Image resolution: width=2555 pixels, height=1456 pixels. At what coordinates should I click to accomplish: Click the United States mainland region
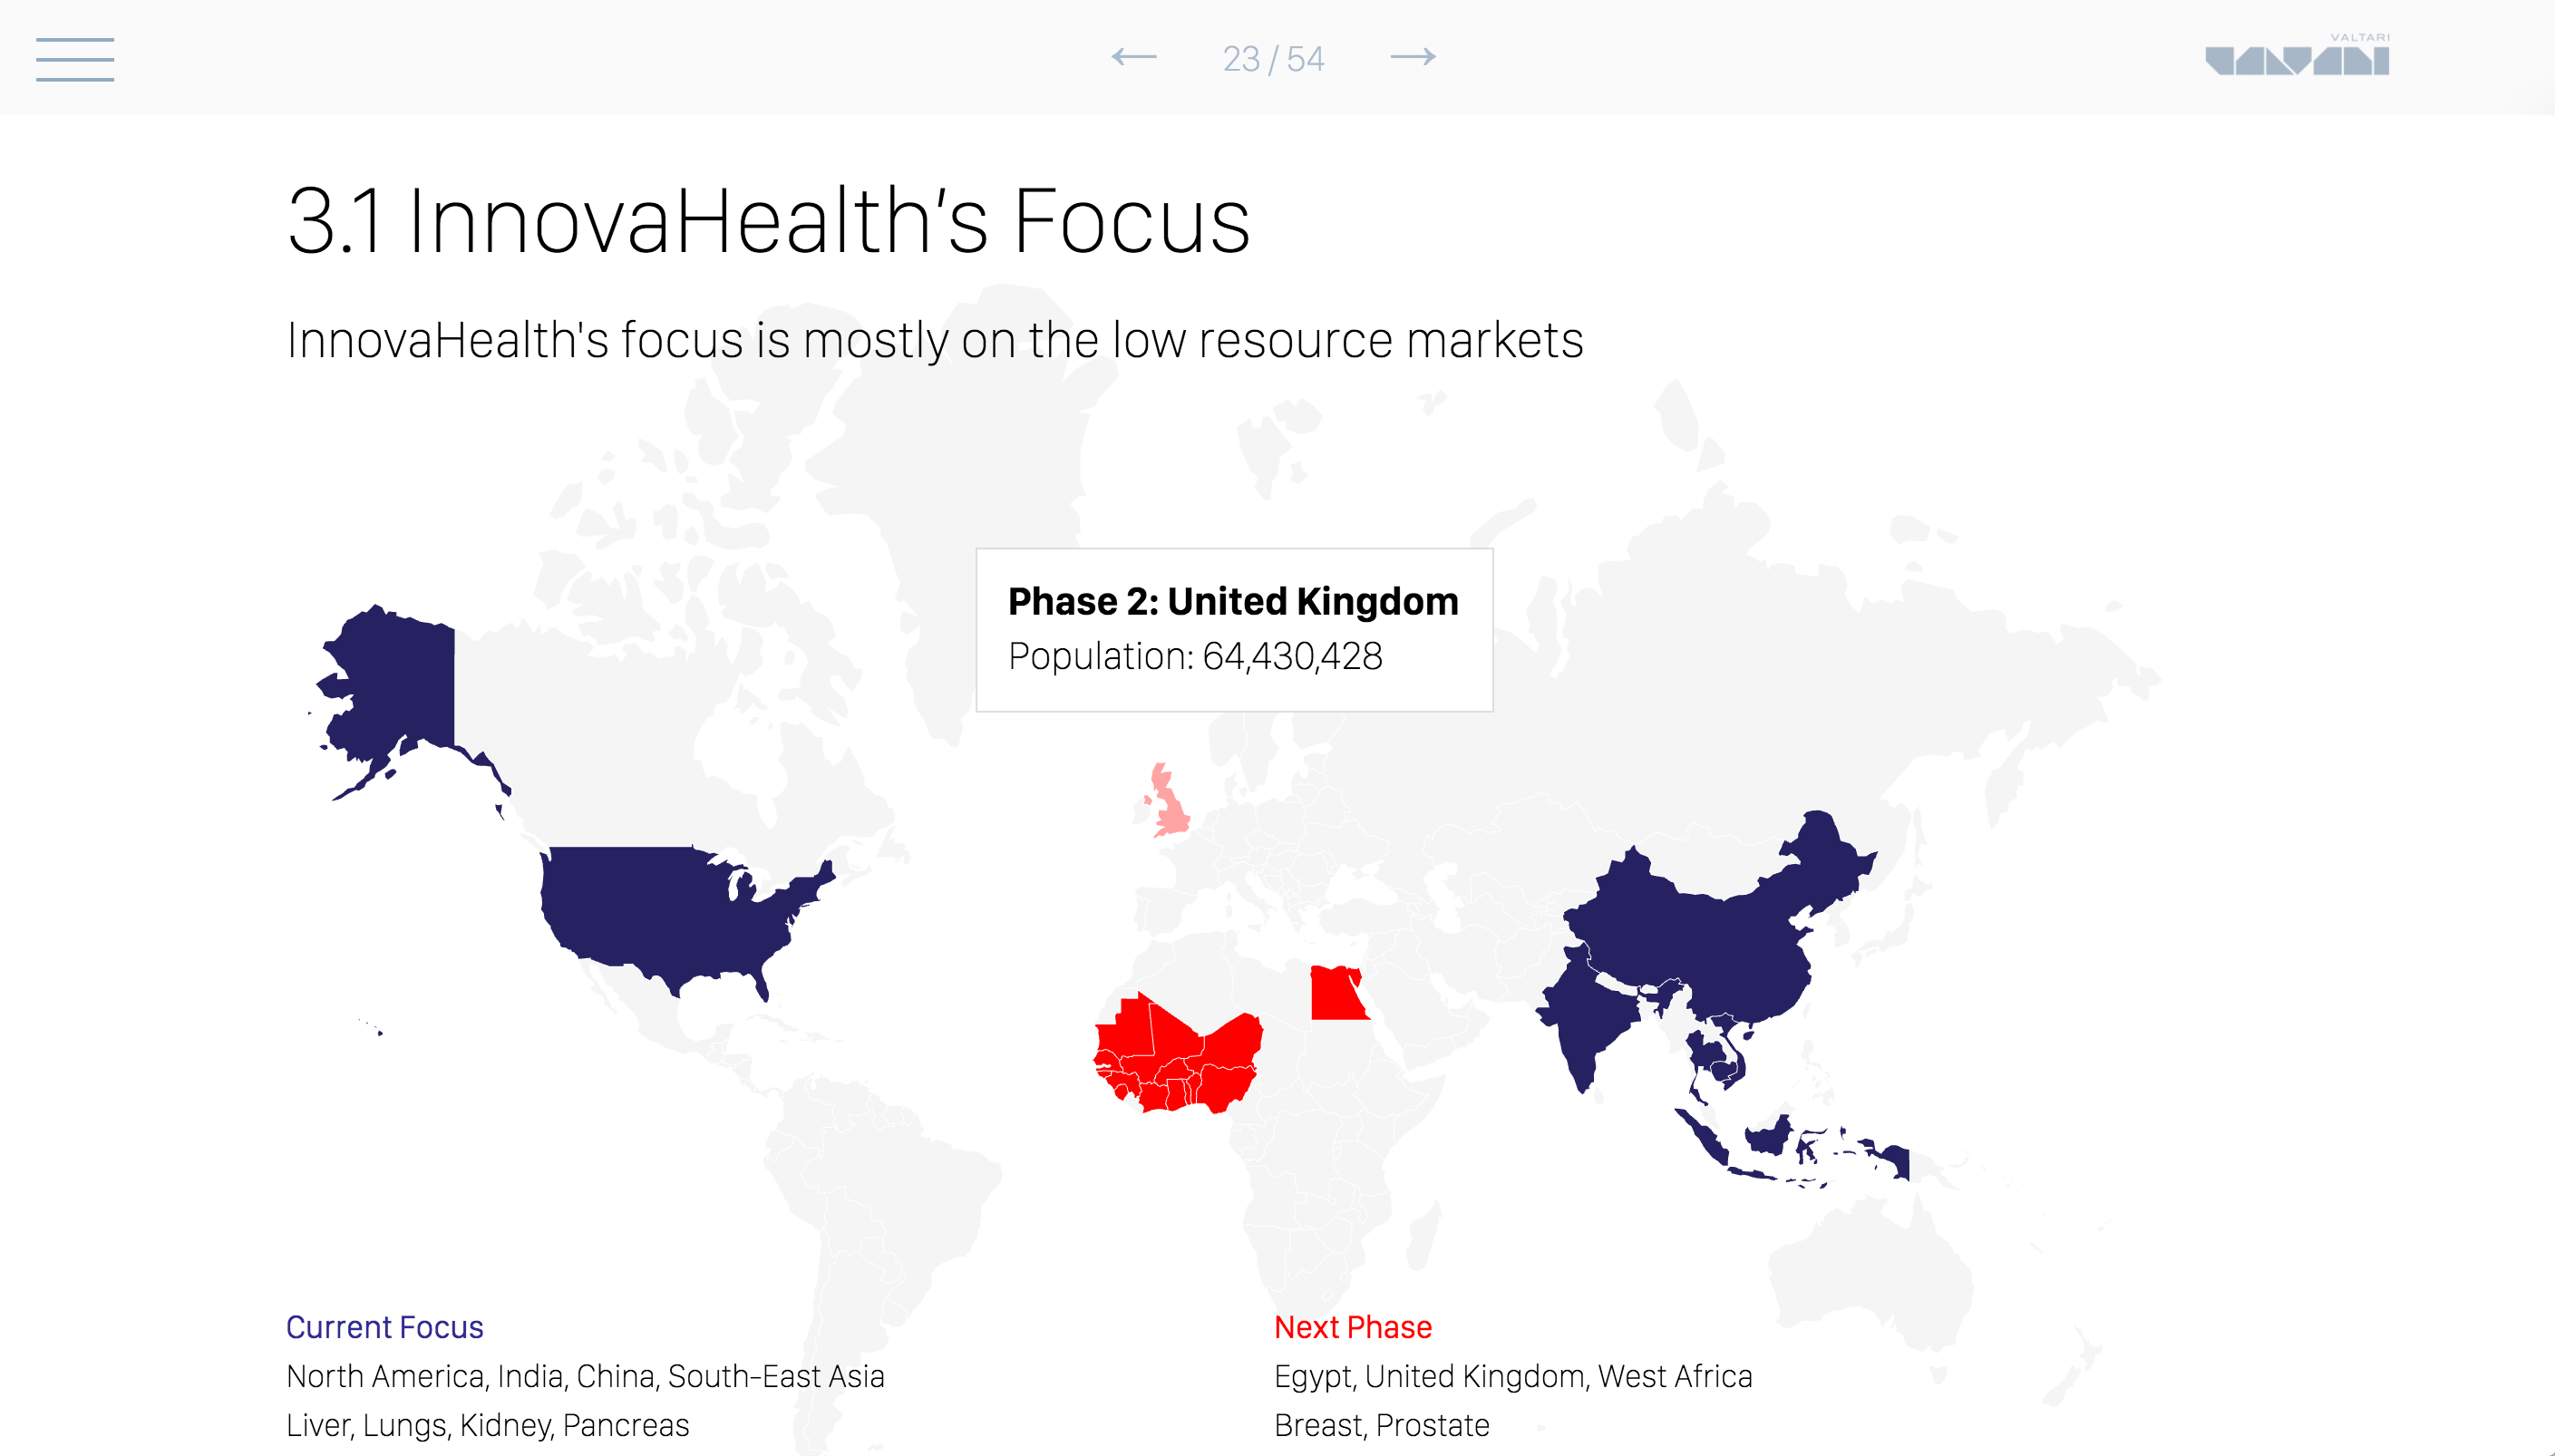coord(660,910)
